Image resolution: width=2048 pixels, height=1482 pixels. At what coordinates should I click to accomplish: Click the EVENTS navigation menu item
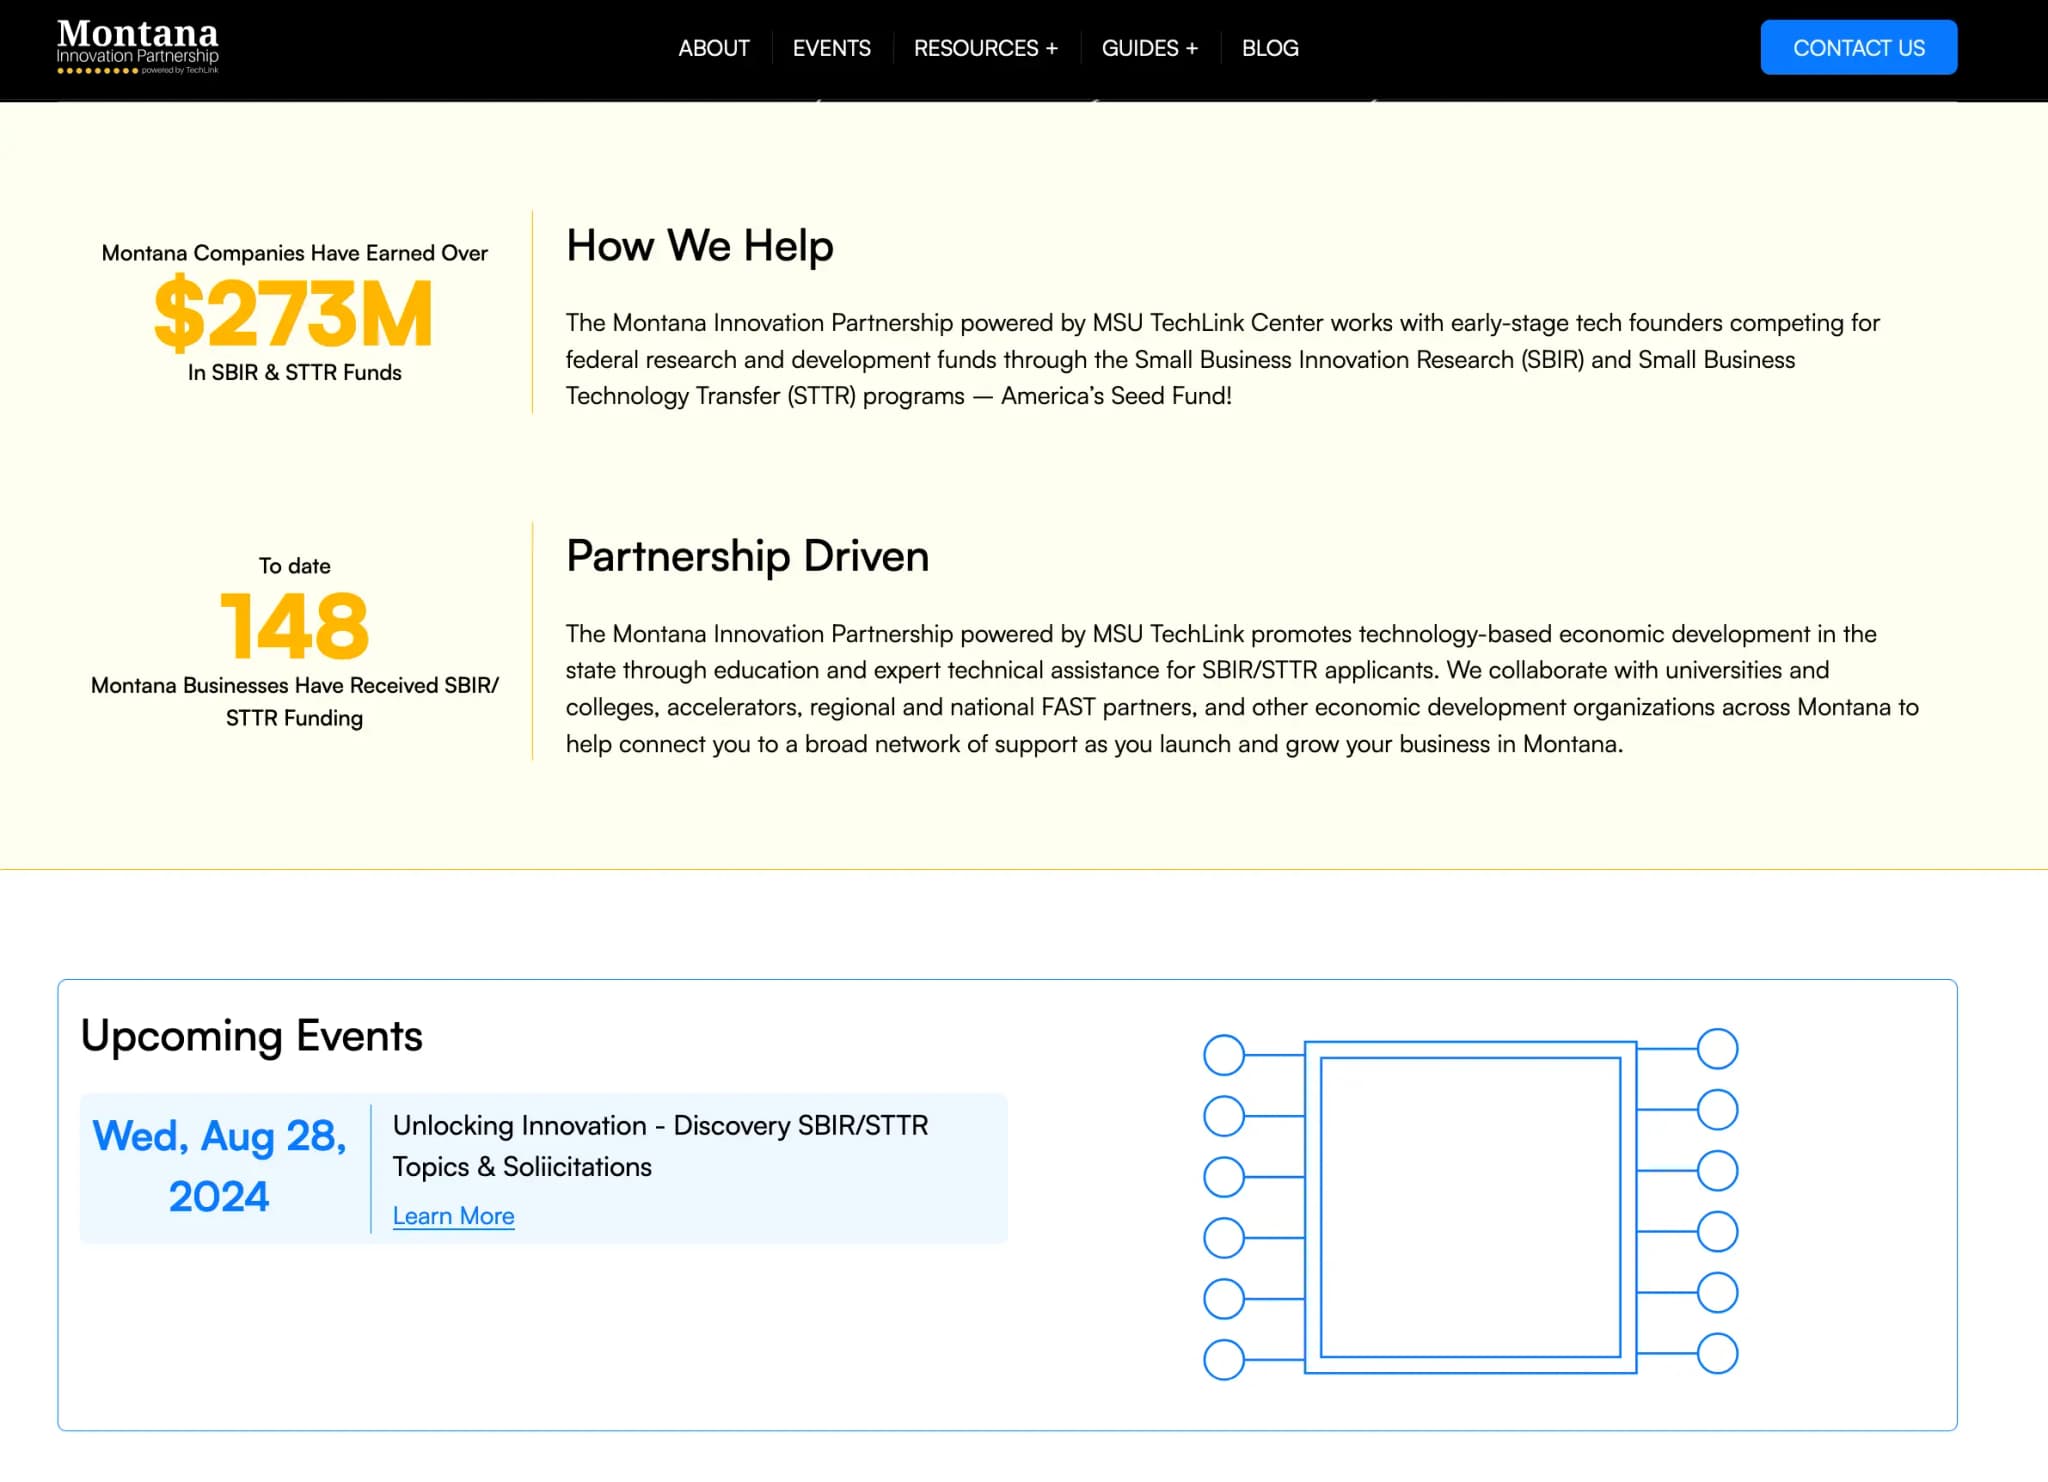pyautogui.click(x=830, y=48)
